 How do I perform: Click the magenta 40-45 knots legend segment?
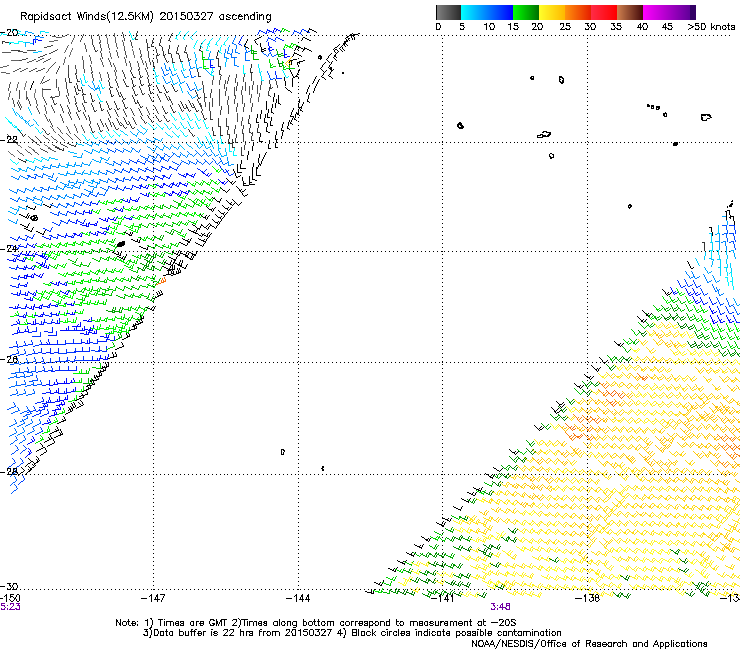tap(656, 12)
